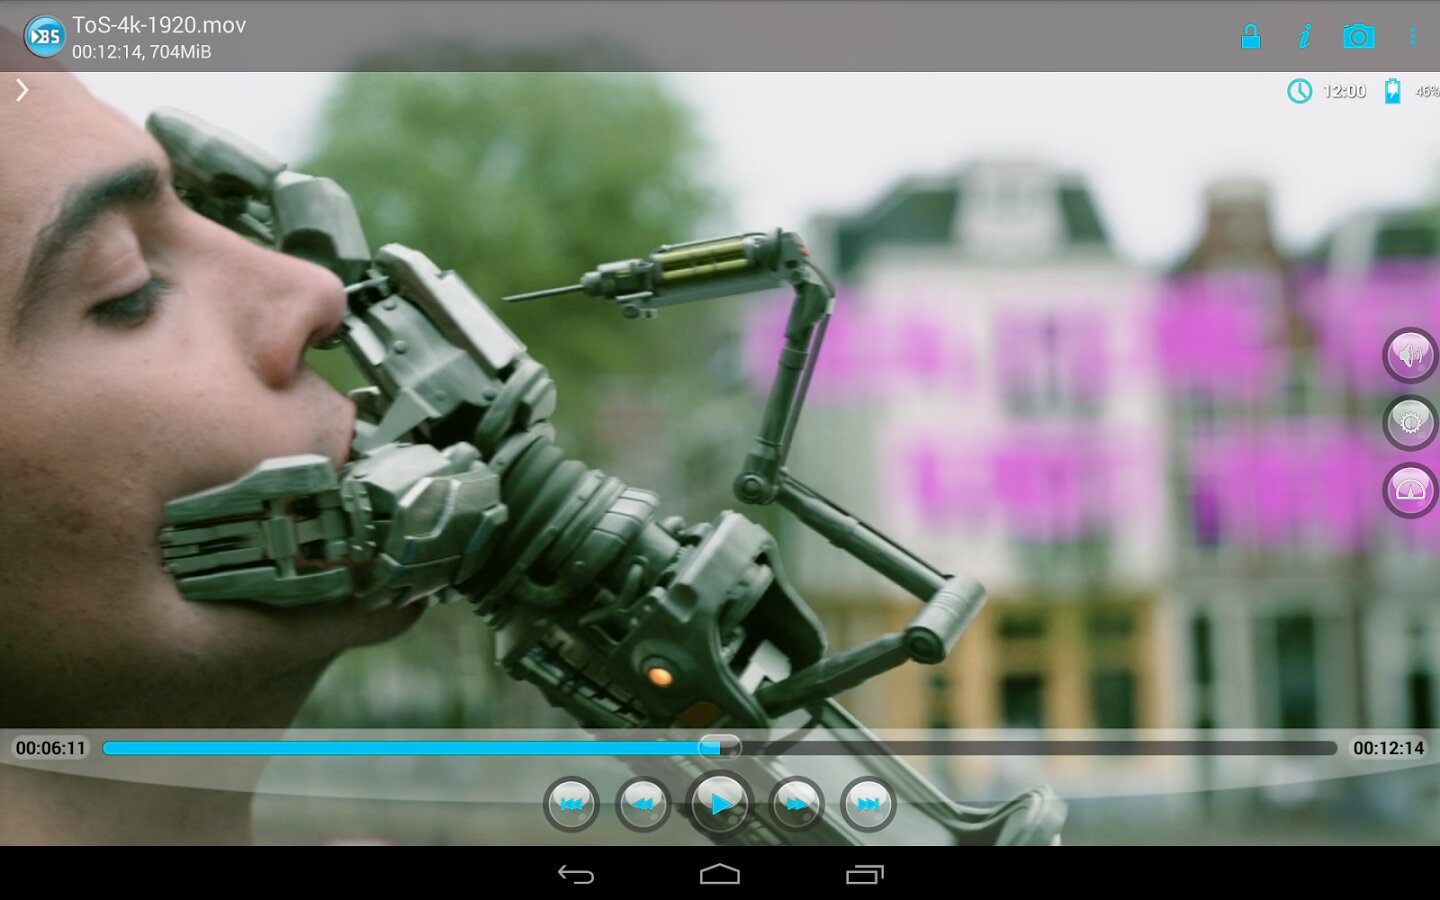Tap the battery status icon
Screen dimensions: 1440x900
click(1392, 92)
